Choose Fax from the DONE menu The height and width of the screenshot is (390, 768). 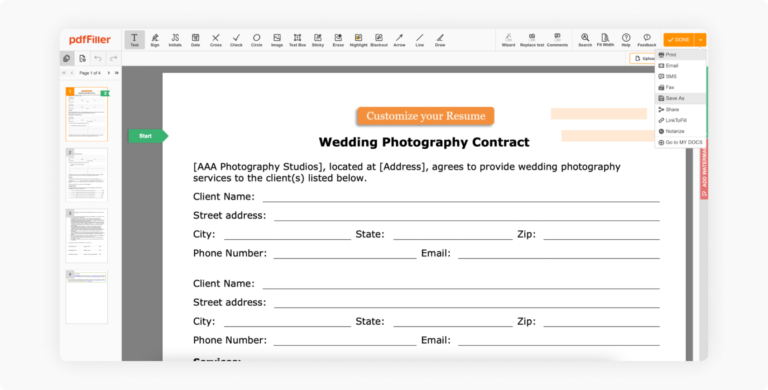[x=680, y=87]
